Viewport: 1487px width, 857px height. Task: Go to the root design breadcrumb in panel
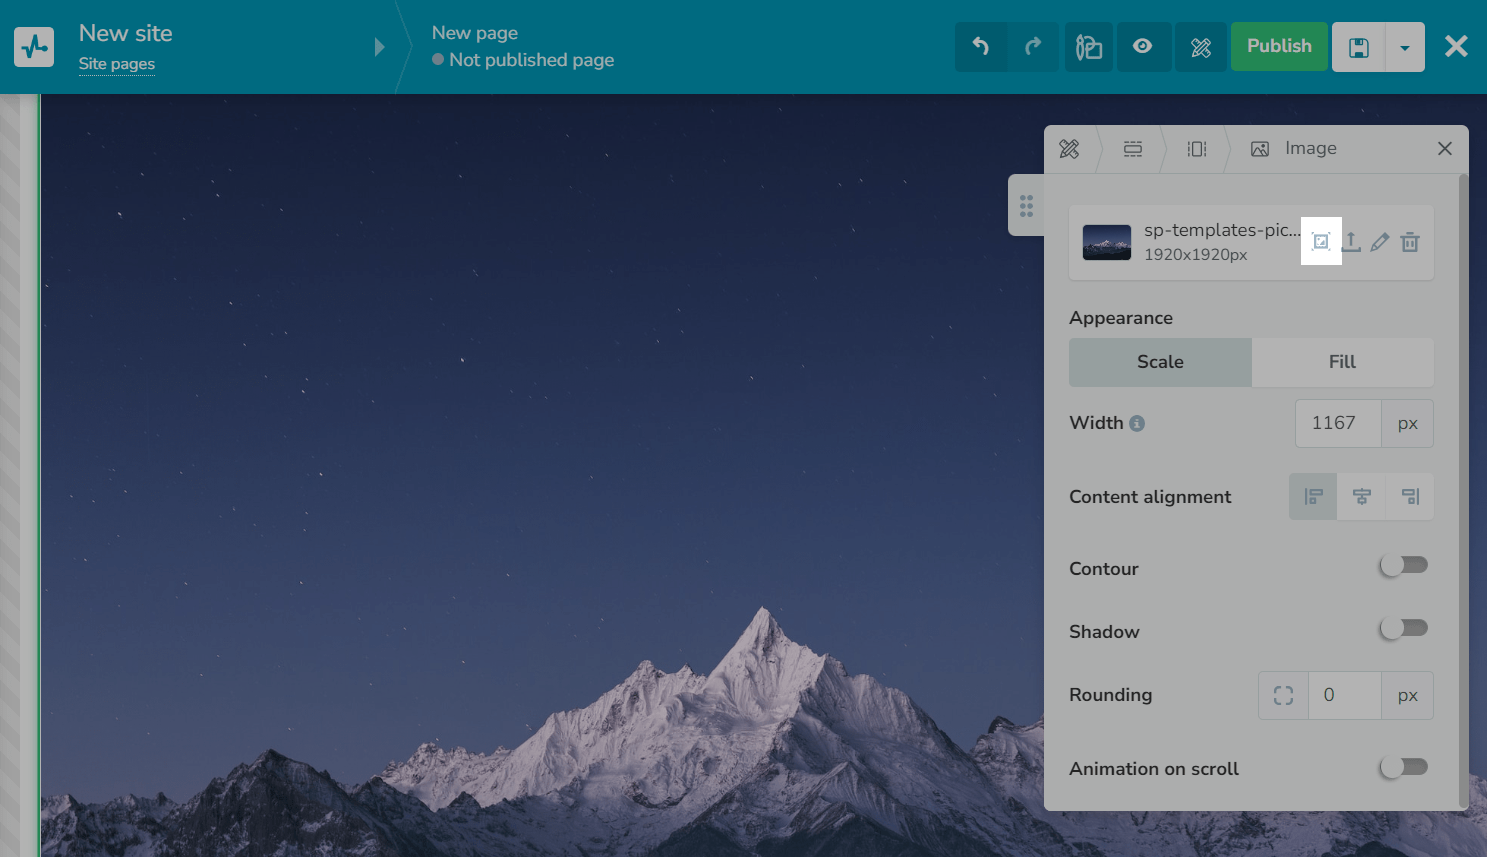tap(1069, 149)
